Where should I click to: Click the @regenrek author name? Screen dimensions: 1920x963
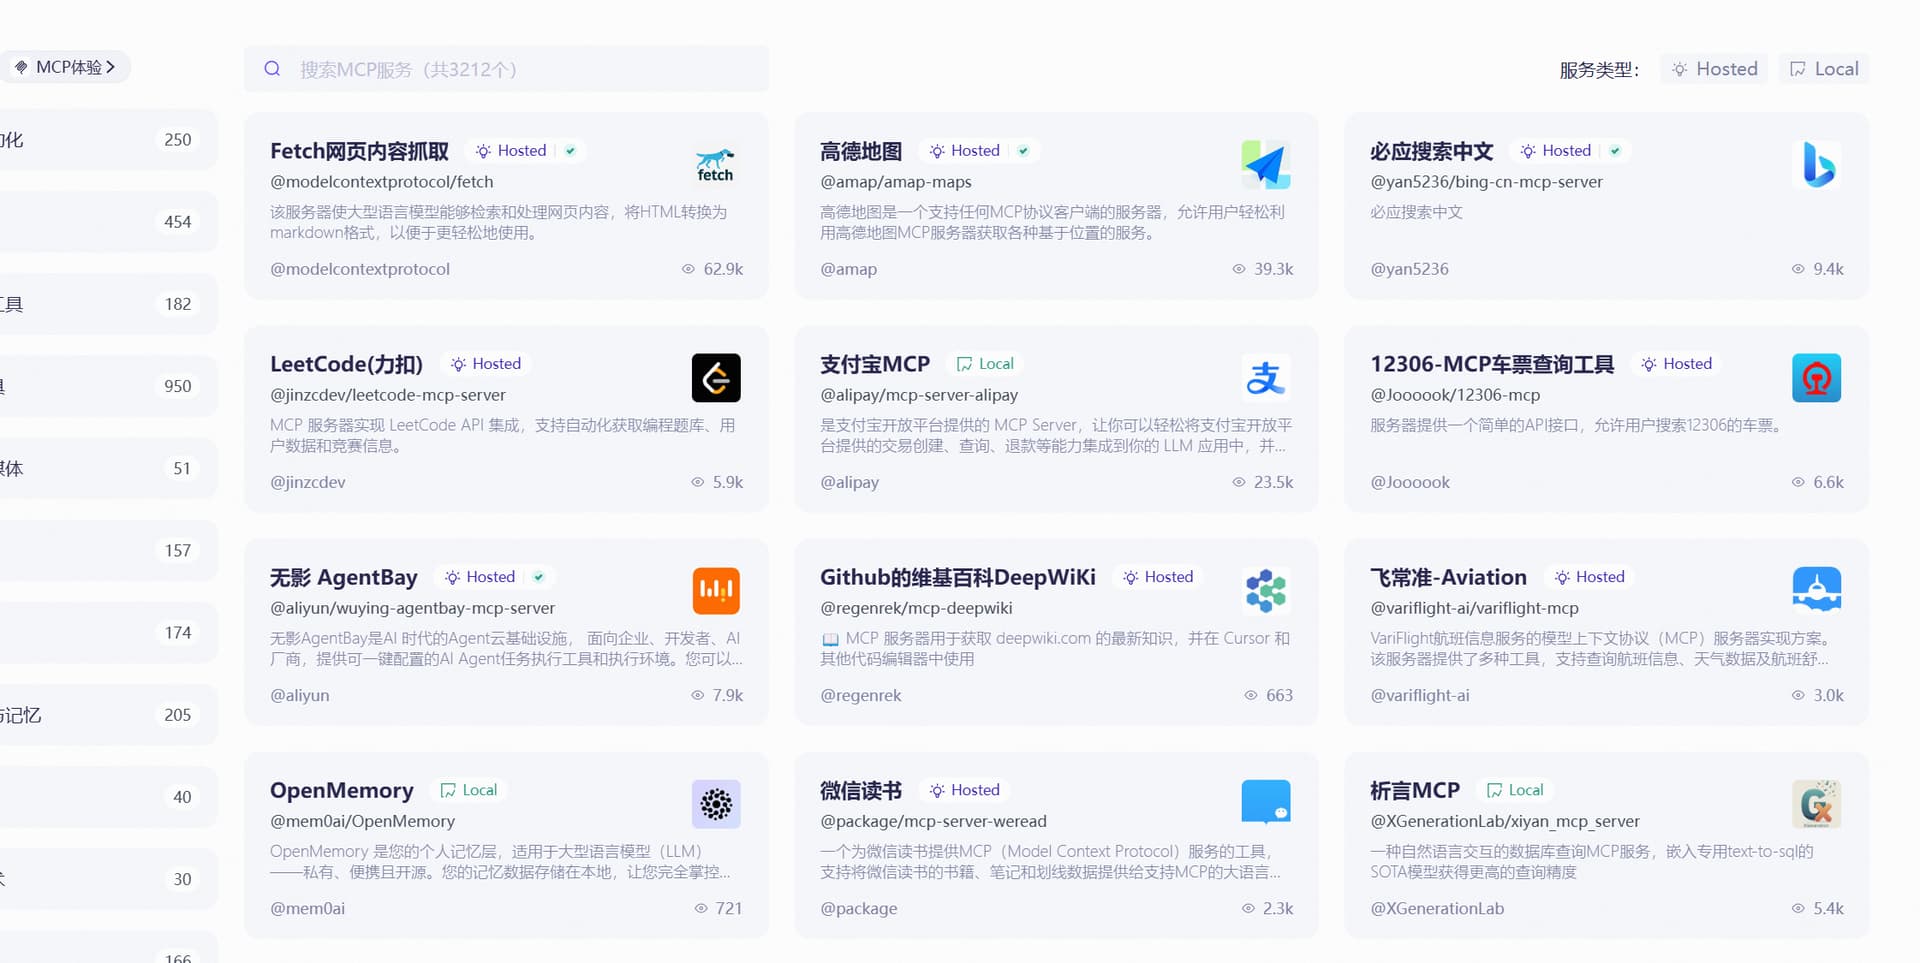coord(861,695)
